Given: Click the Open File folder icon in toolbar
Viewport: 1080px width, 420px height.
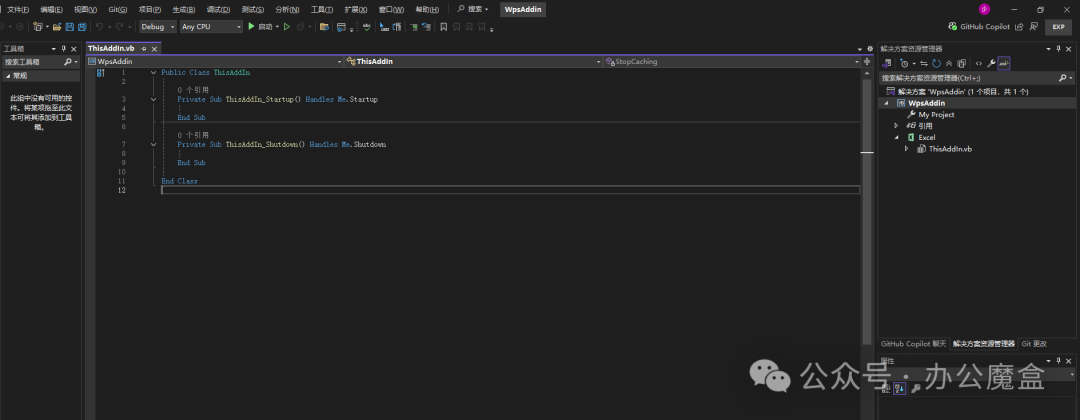Looking at the screenshot, I should coord(56,27).
